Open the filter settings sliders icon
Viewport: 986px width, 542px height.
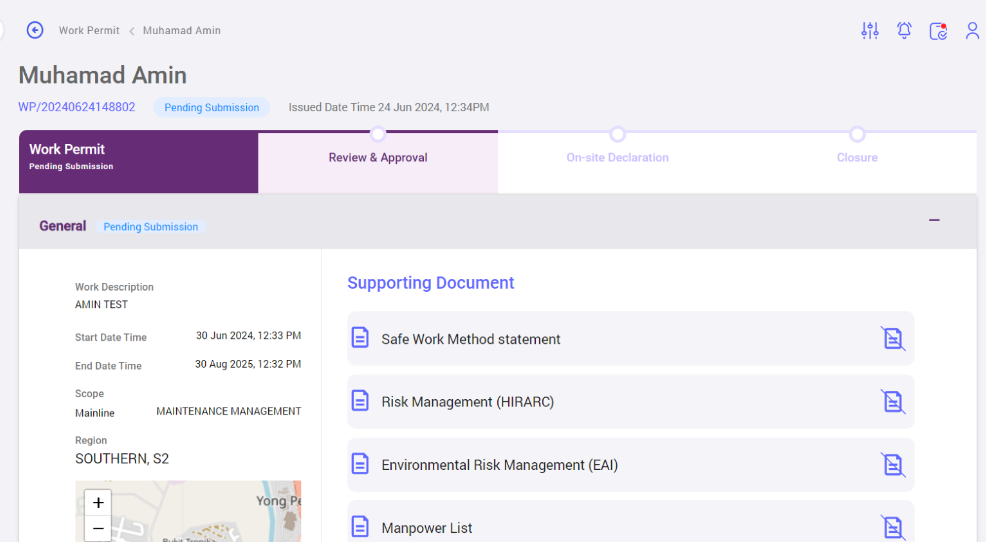point(870,30)
